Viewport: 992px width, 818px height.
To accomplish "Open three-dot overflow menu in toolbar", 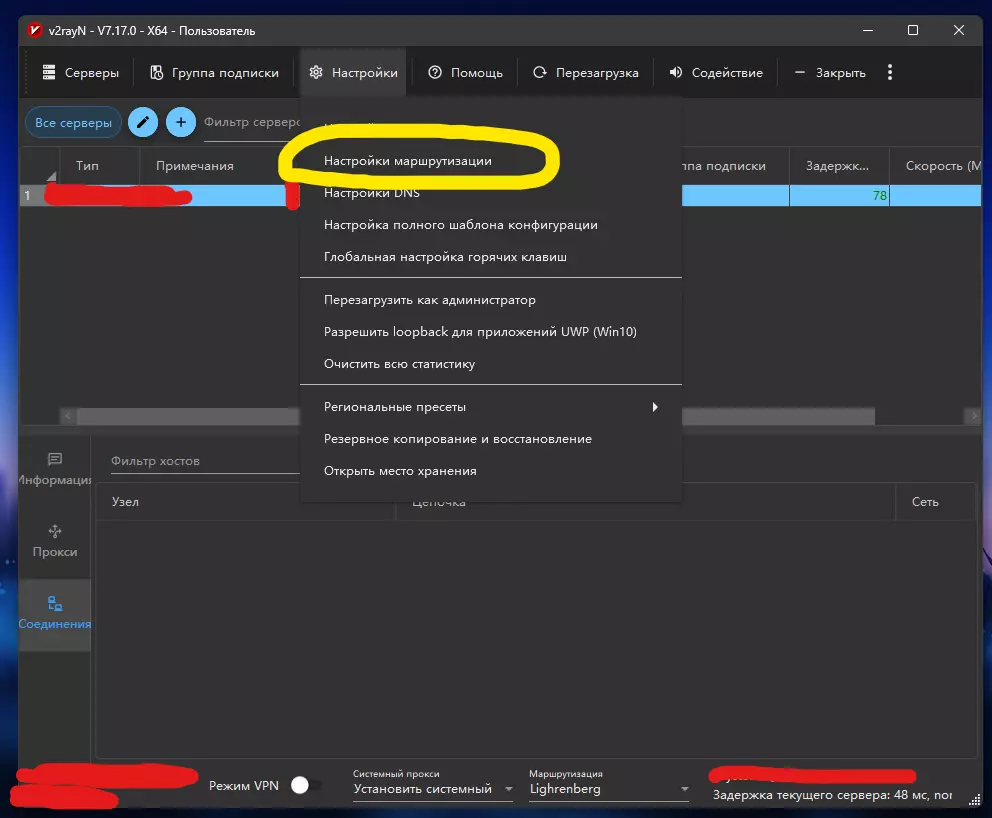I will 890,73.
